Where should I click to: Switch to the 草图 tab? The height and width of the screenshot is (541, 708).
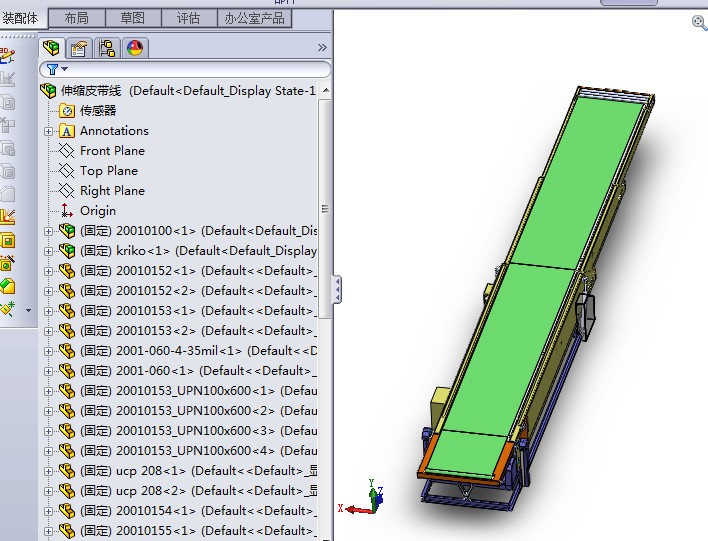pos(133,19)
